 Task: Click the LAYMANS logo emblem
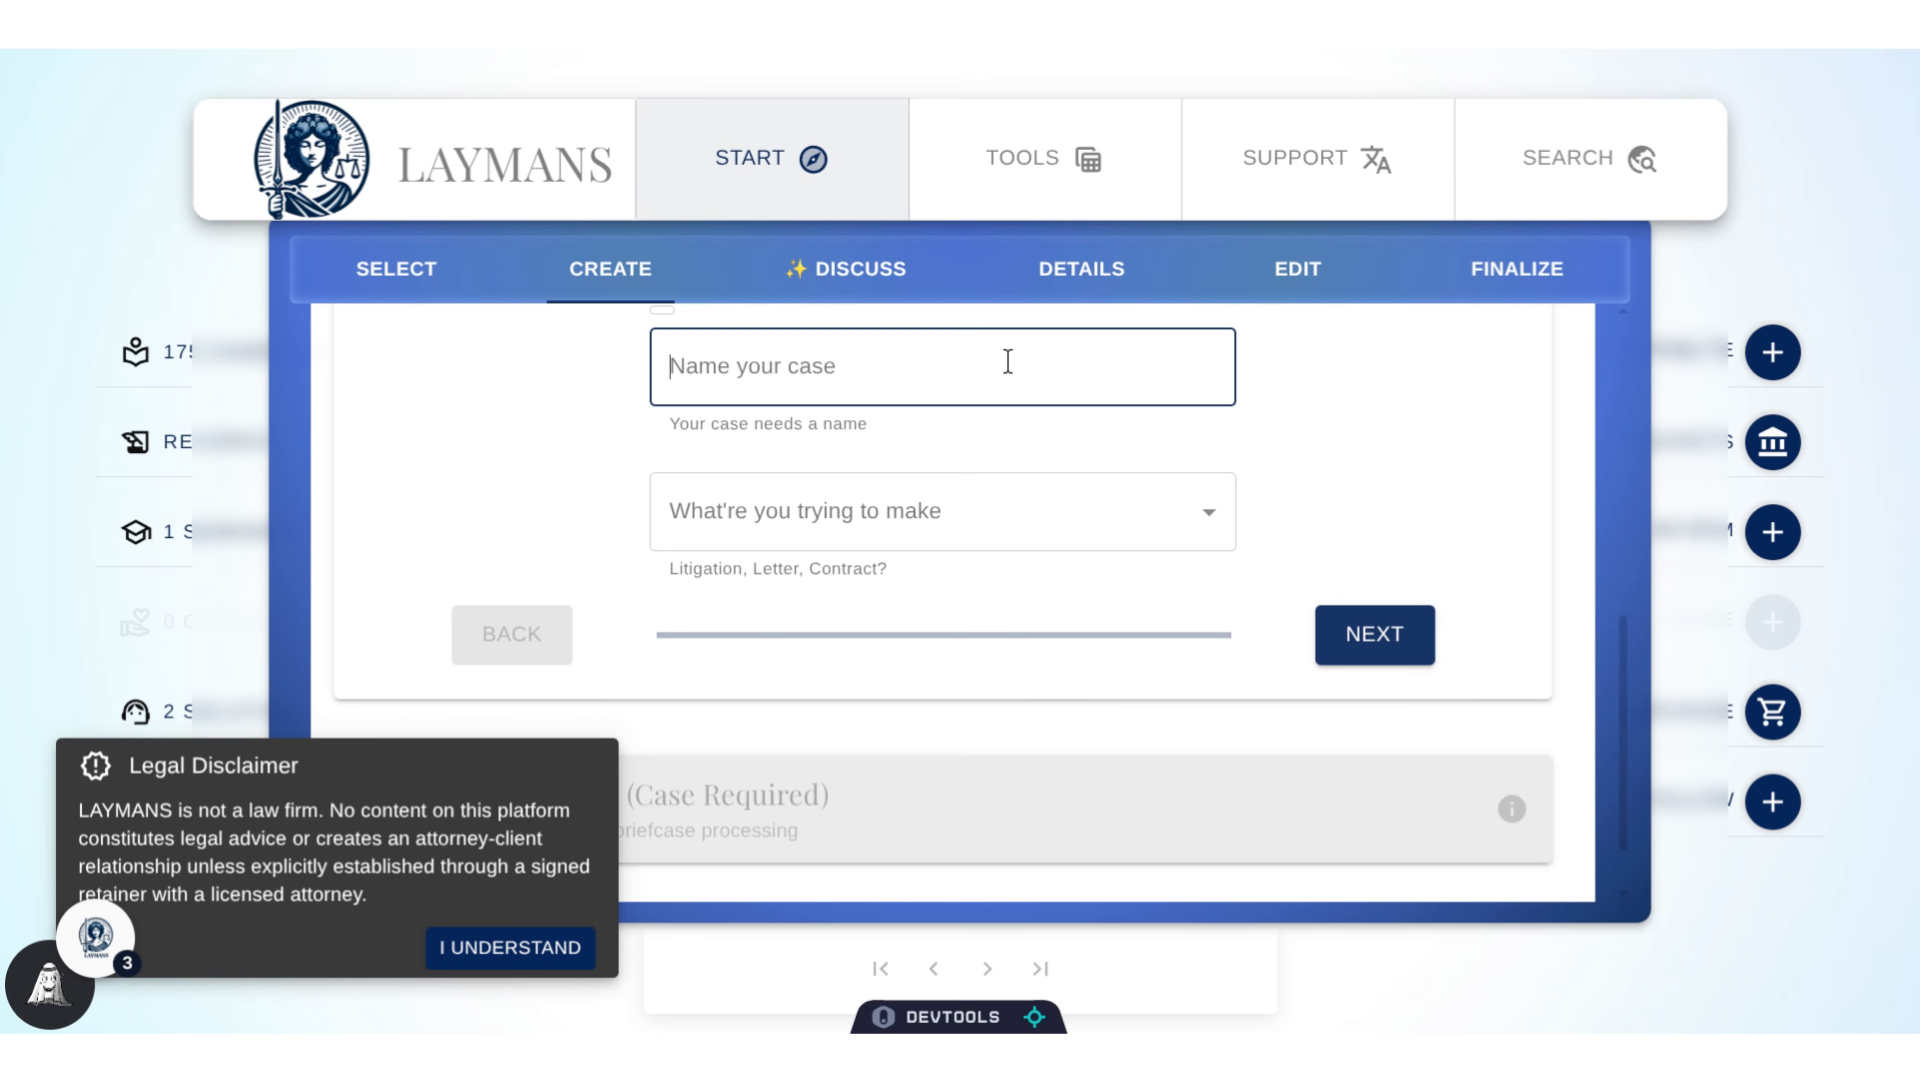pyautogui.click(x=311, y=160)
